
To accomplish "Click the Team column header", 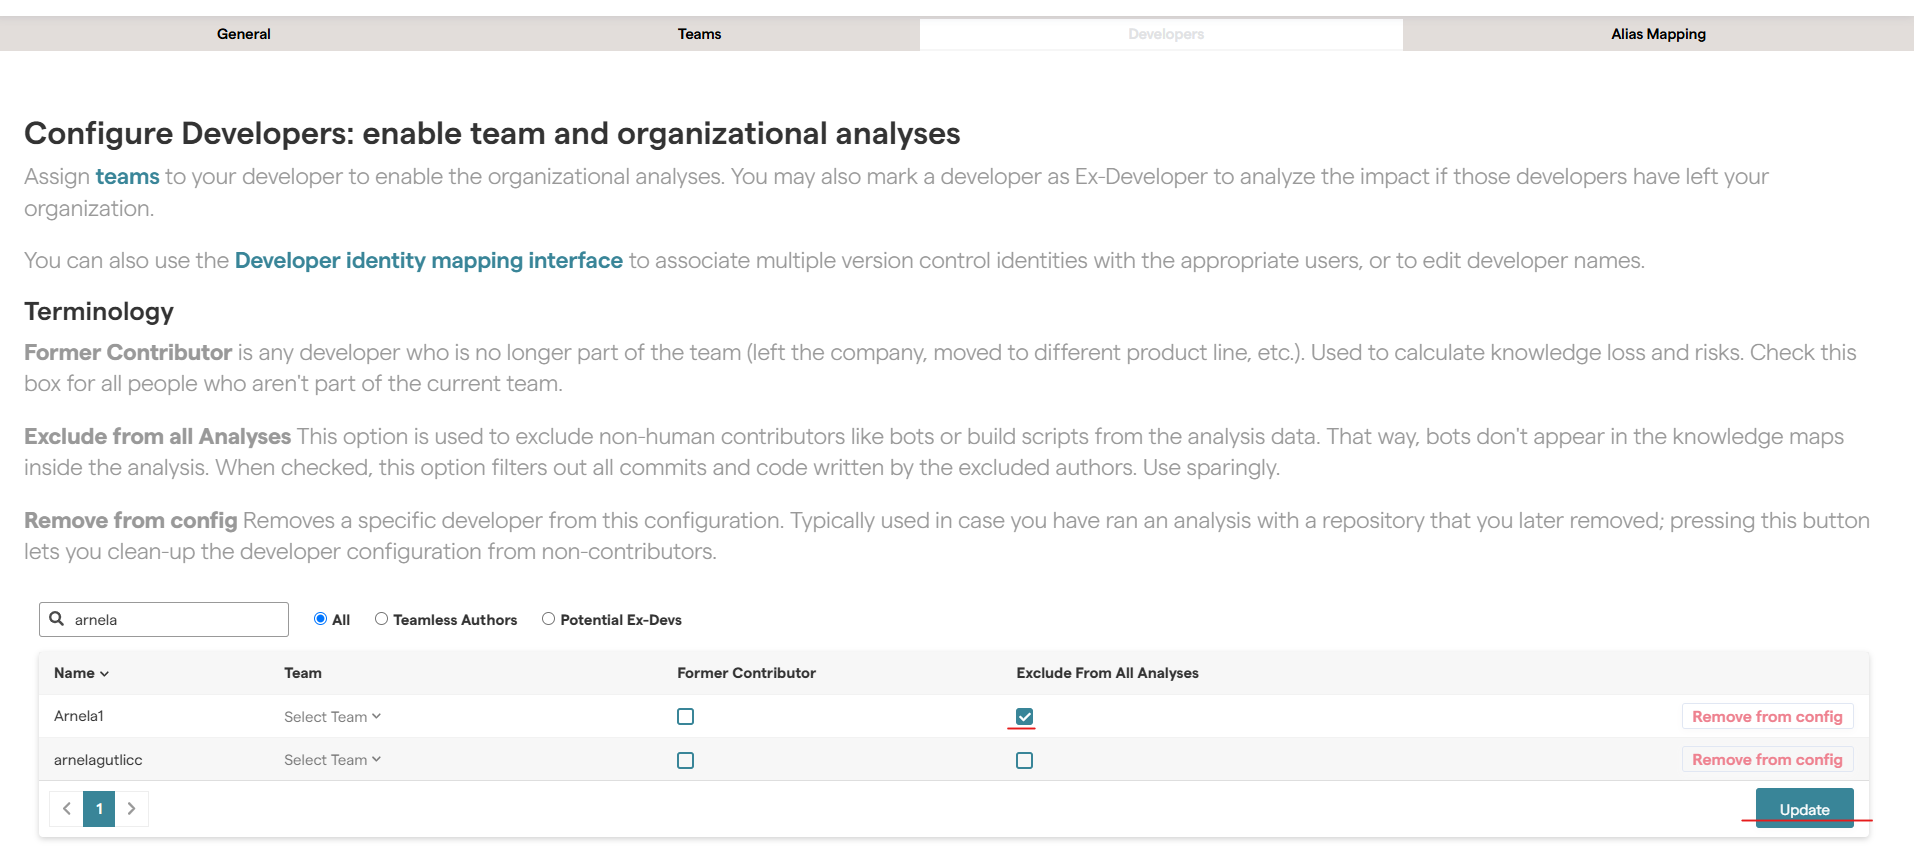I will 303,673.
